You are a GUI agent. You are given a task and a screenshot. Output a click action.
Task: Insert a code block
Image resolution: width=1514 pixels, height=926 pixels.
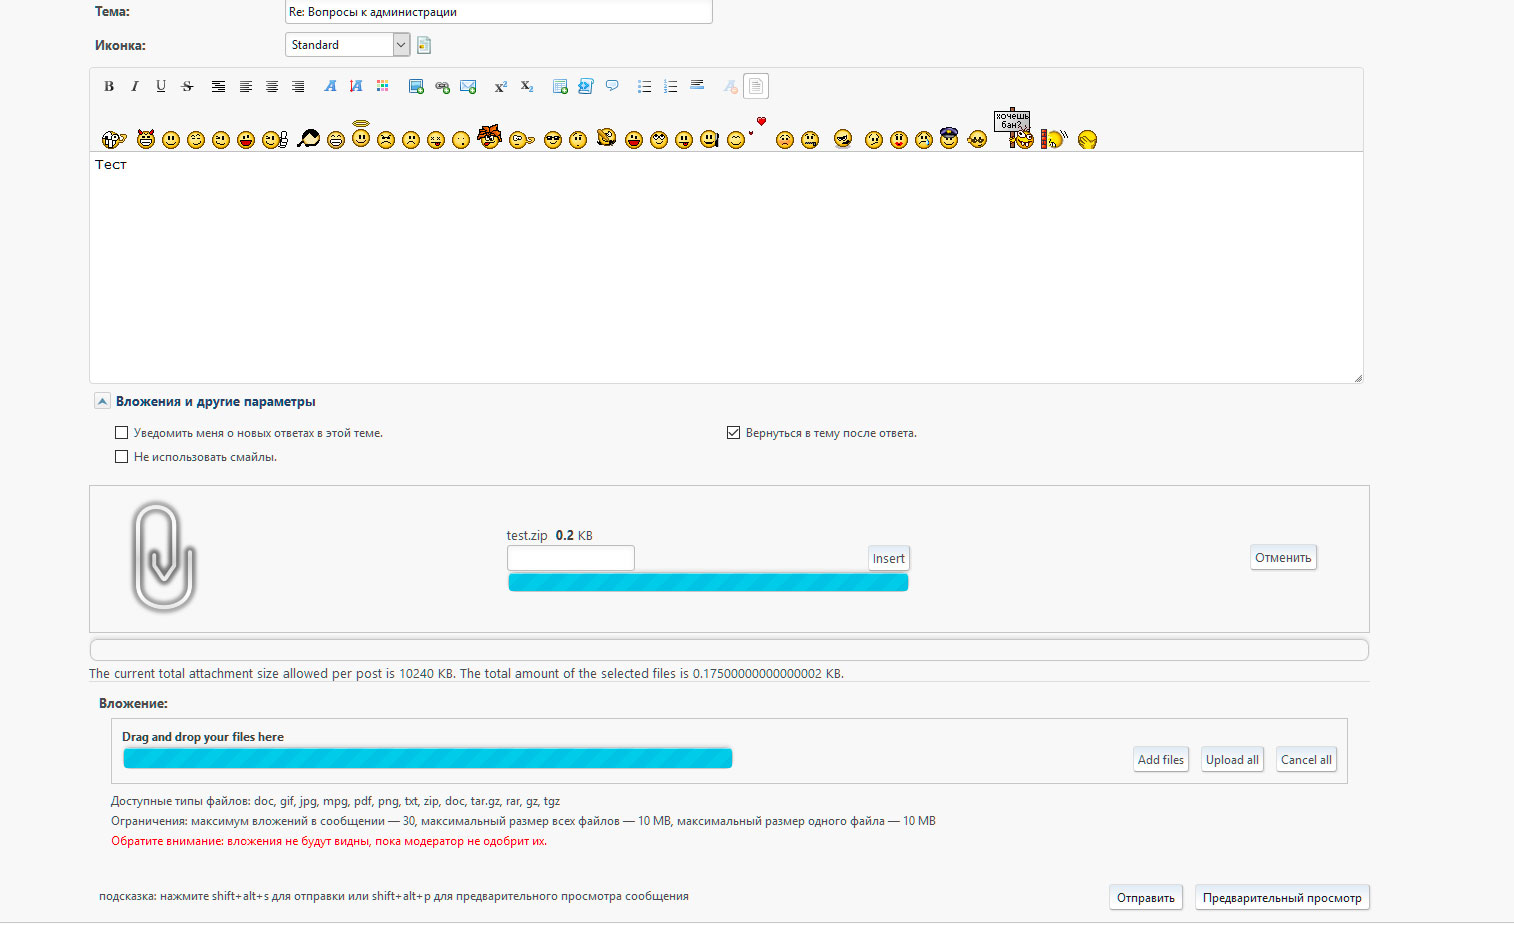[x=586, y=87]
